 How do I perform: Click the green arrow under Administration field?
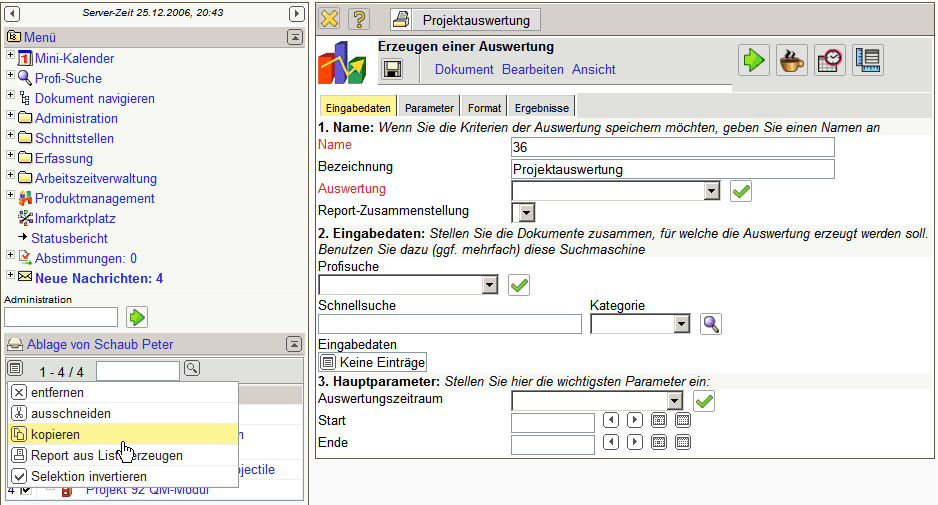point(136,317)
